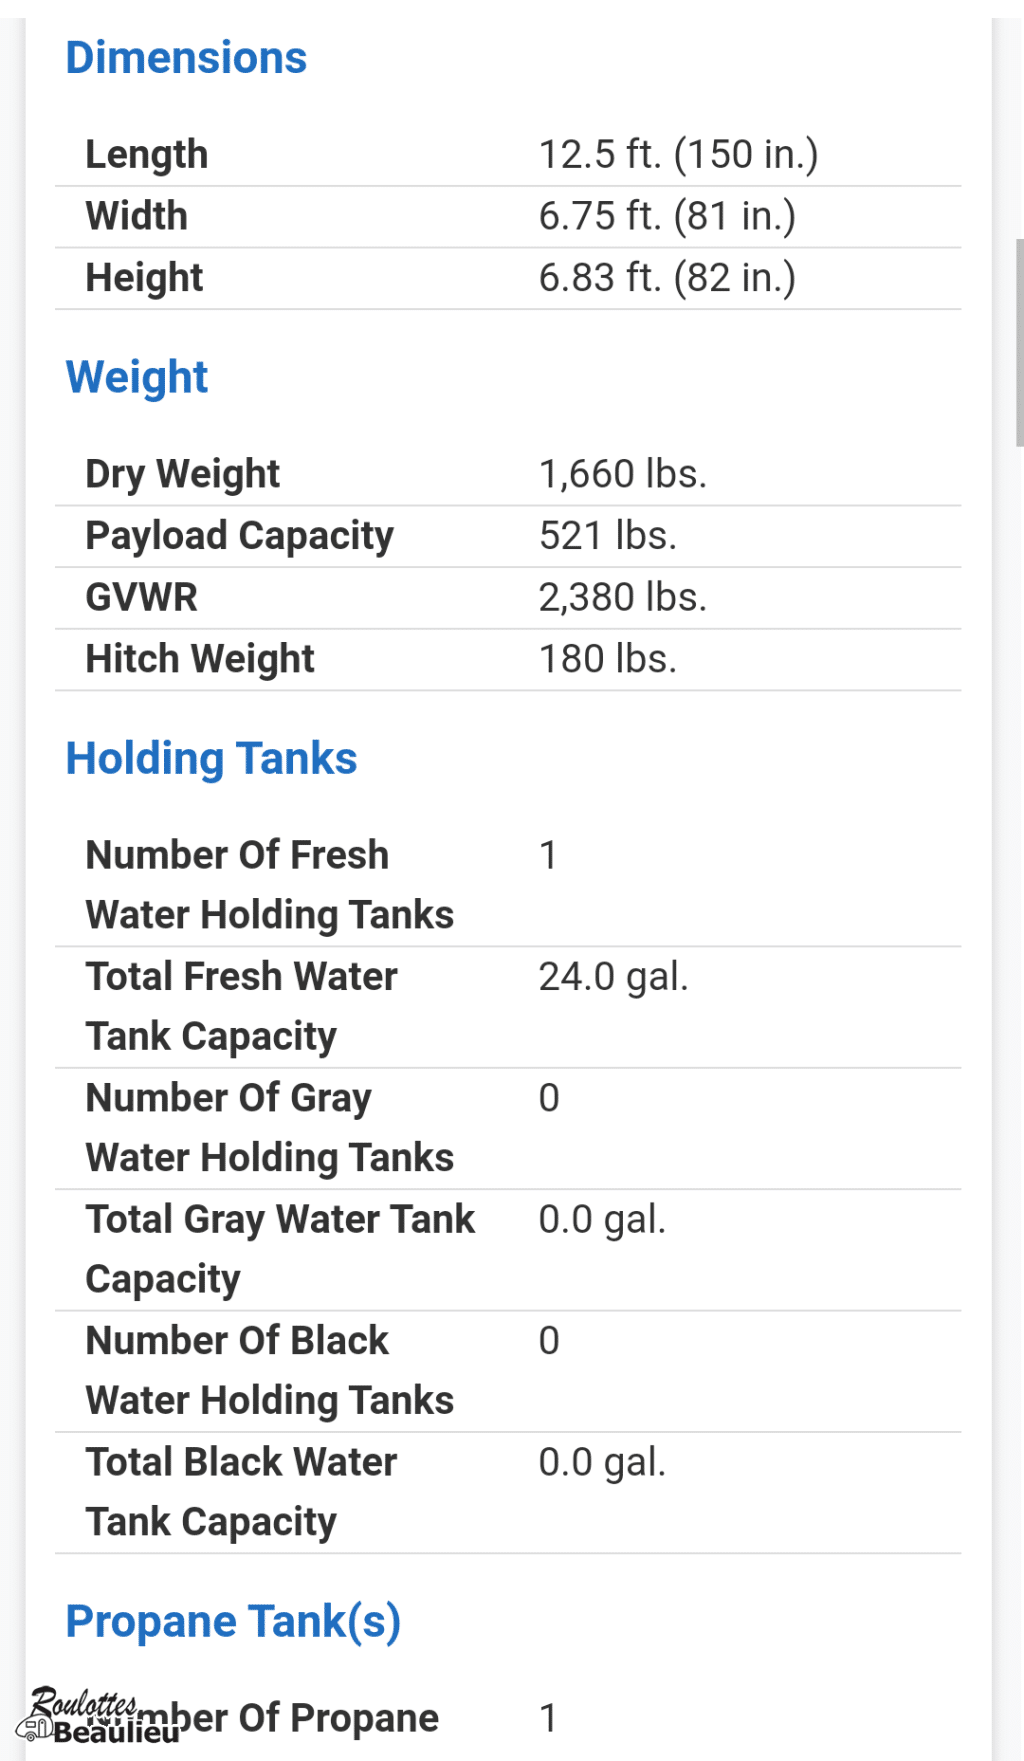Click the Holding Tanks heading
The image size is (1024, 1761).
[x=211, y=759]
